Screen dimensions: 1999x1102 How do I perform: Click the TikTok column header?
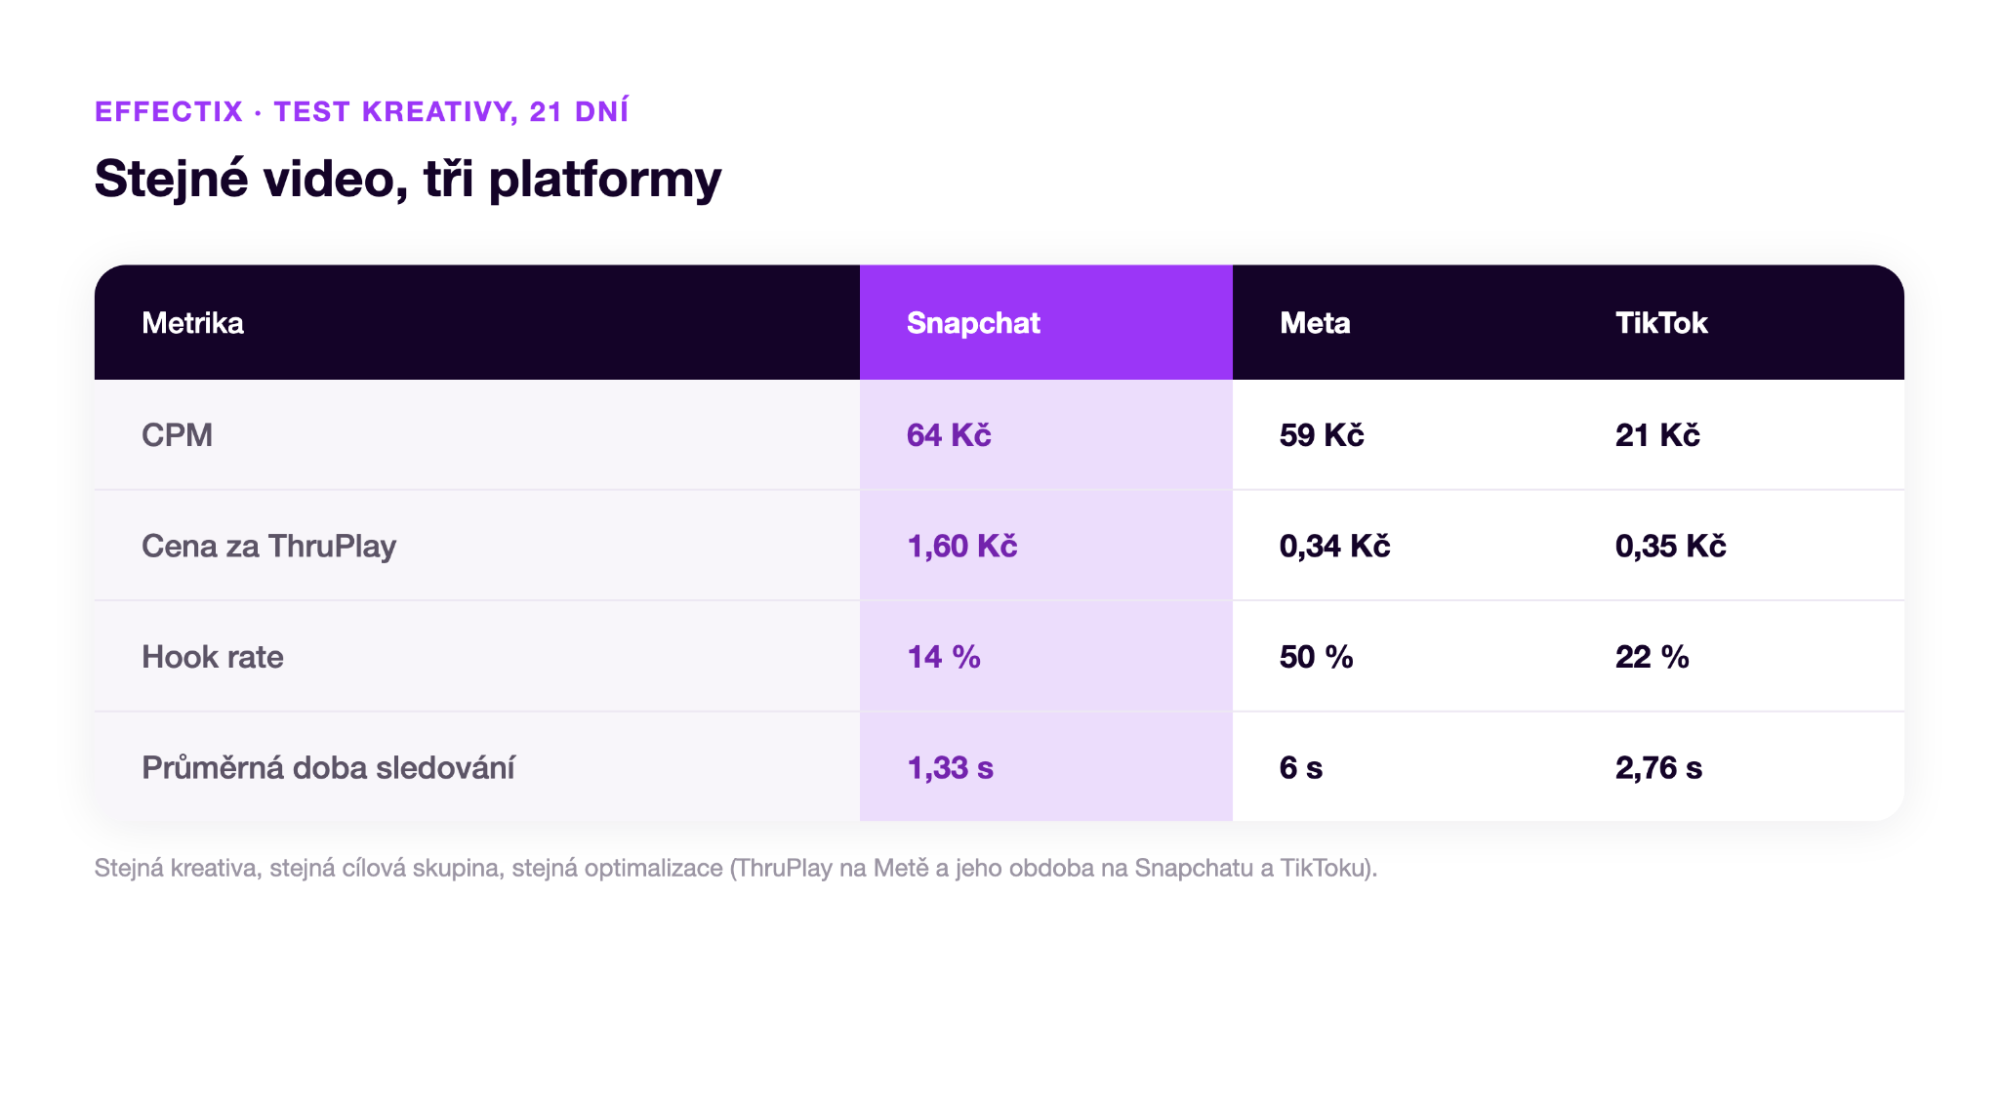coord(1660,323)
